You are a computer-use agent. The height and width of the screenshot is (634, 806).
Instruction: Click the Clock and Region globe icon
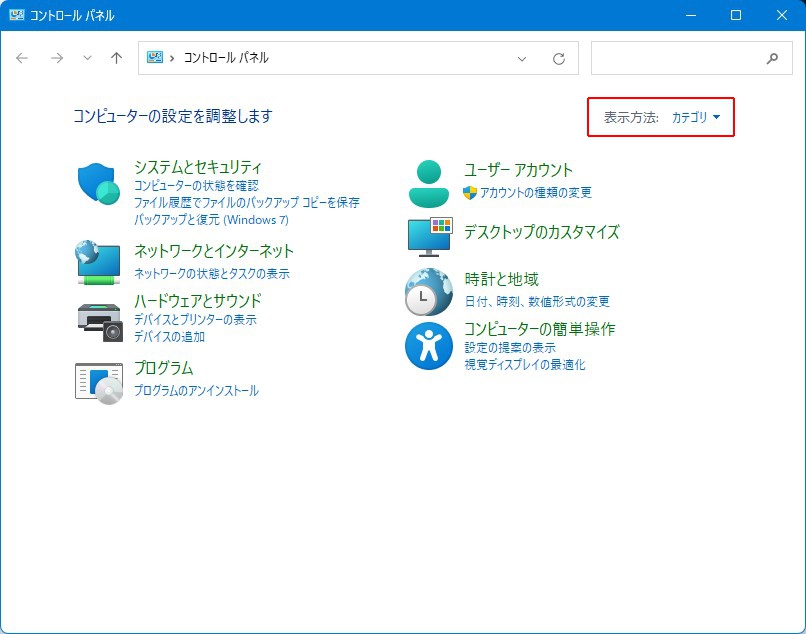click(x=430, y=292)
